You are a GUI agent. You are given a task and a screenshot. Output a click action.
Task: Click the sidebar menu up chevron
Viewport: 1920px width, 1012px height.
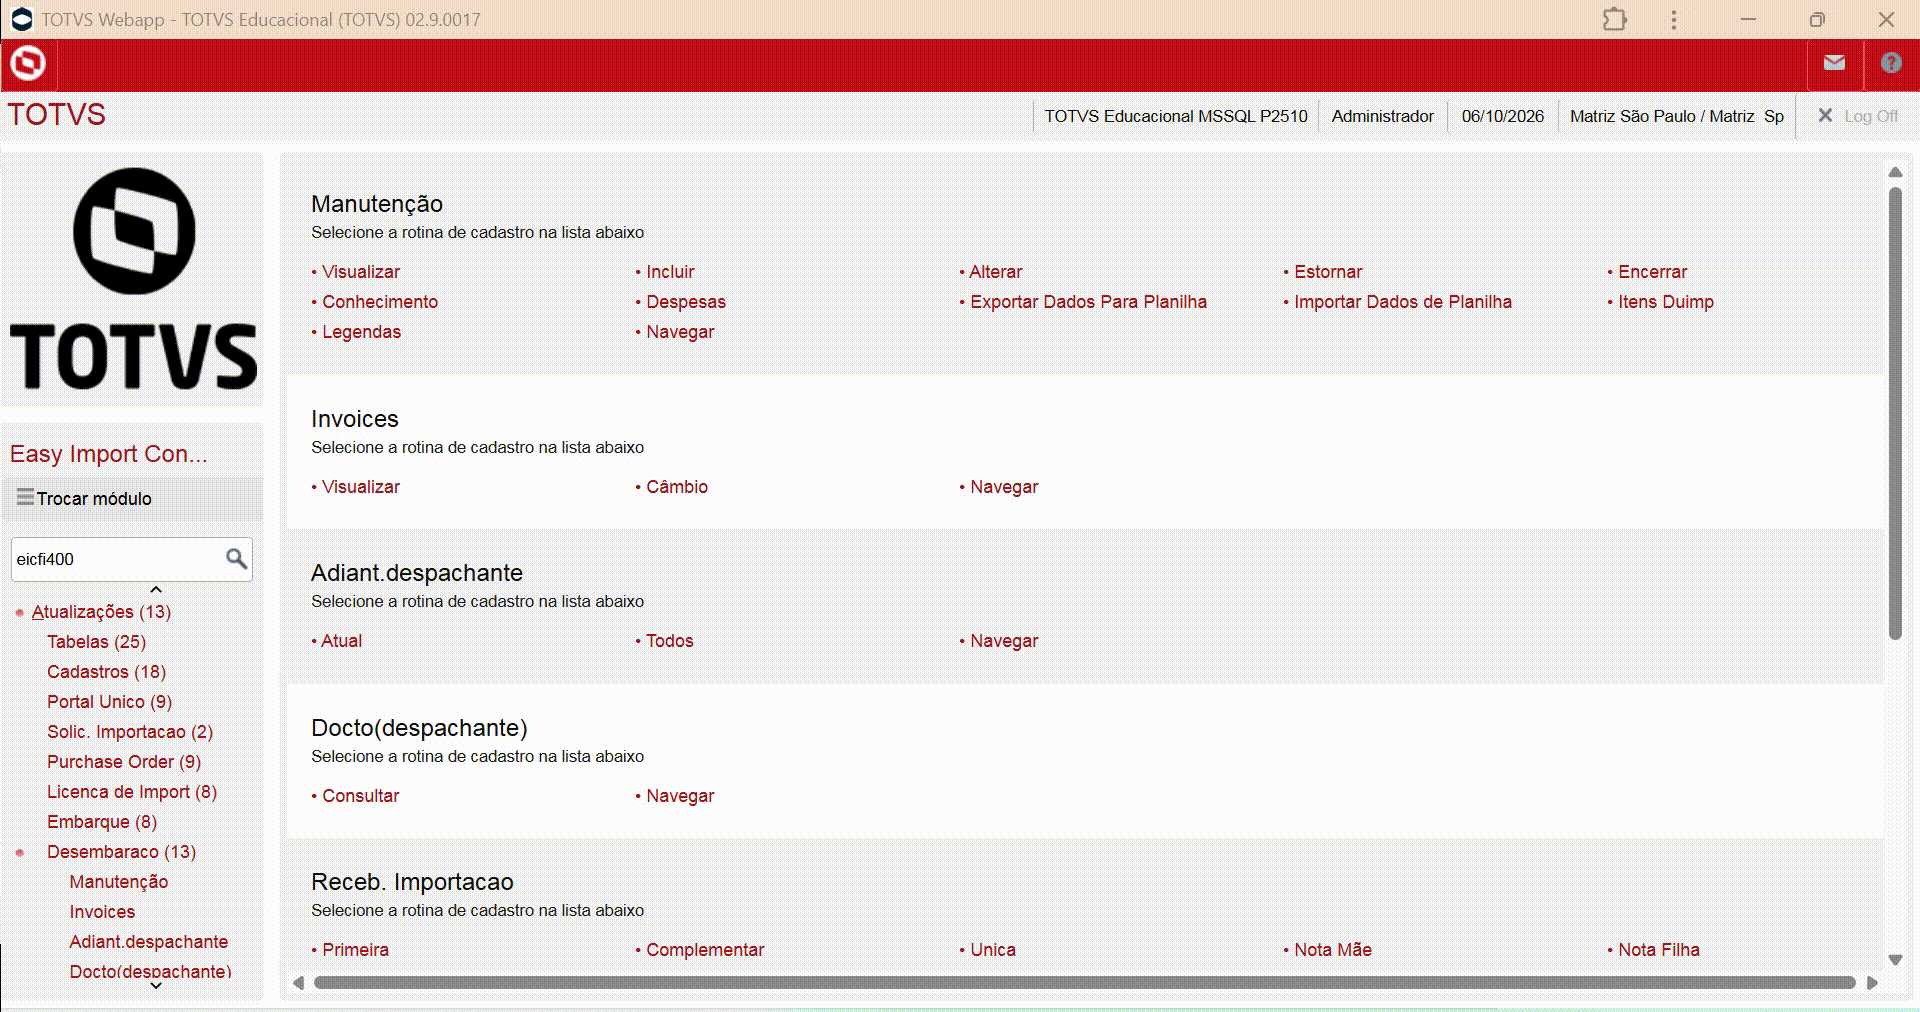[156, 589]
